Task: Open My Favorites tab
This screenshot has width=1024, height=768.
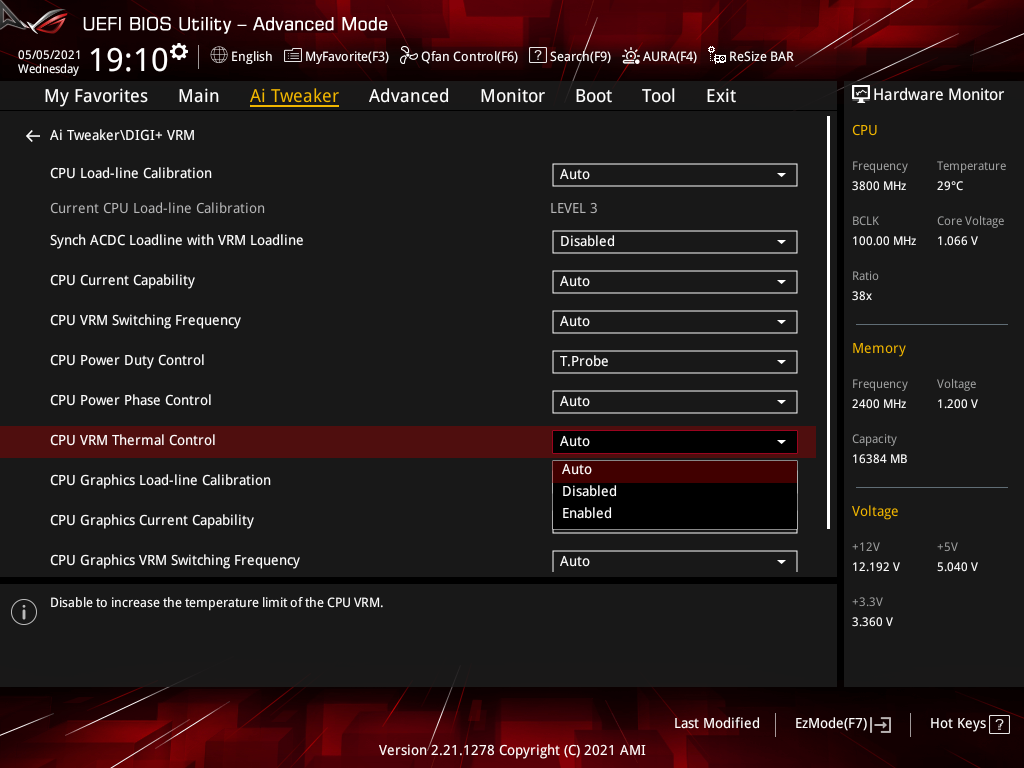Action: [96, 96]
